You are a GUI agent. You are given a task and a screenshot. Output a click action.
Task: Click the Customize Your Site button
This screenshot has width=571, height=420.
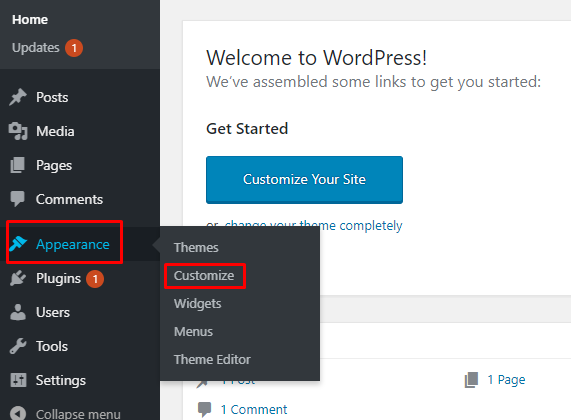tap(304, 180)
